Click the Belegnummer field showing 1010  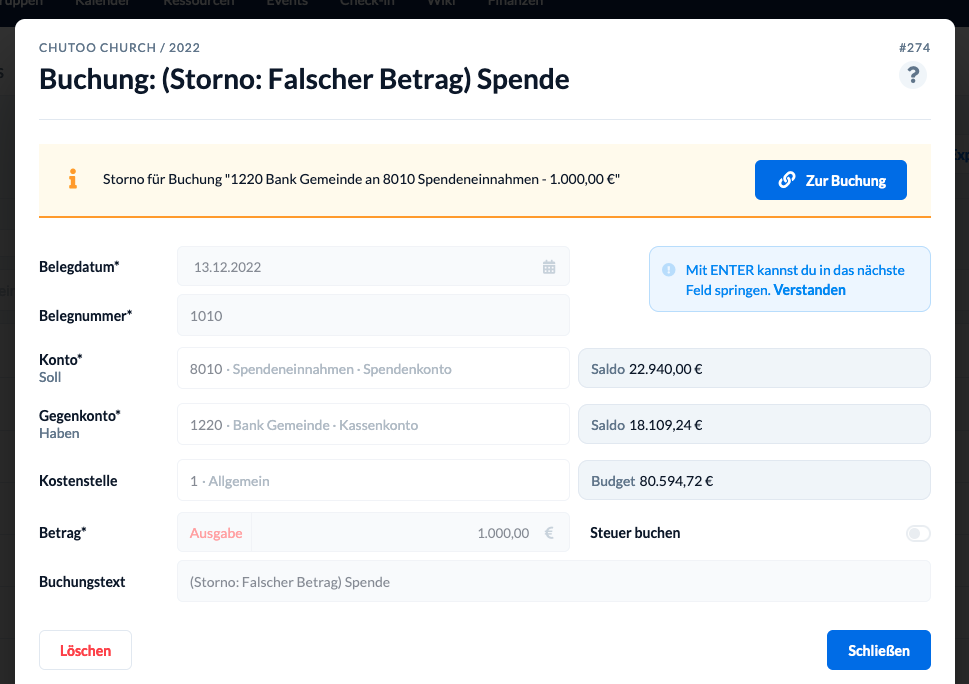pos(373,315)
